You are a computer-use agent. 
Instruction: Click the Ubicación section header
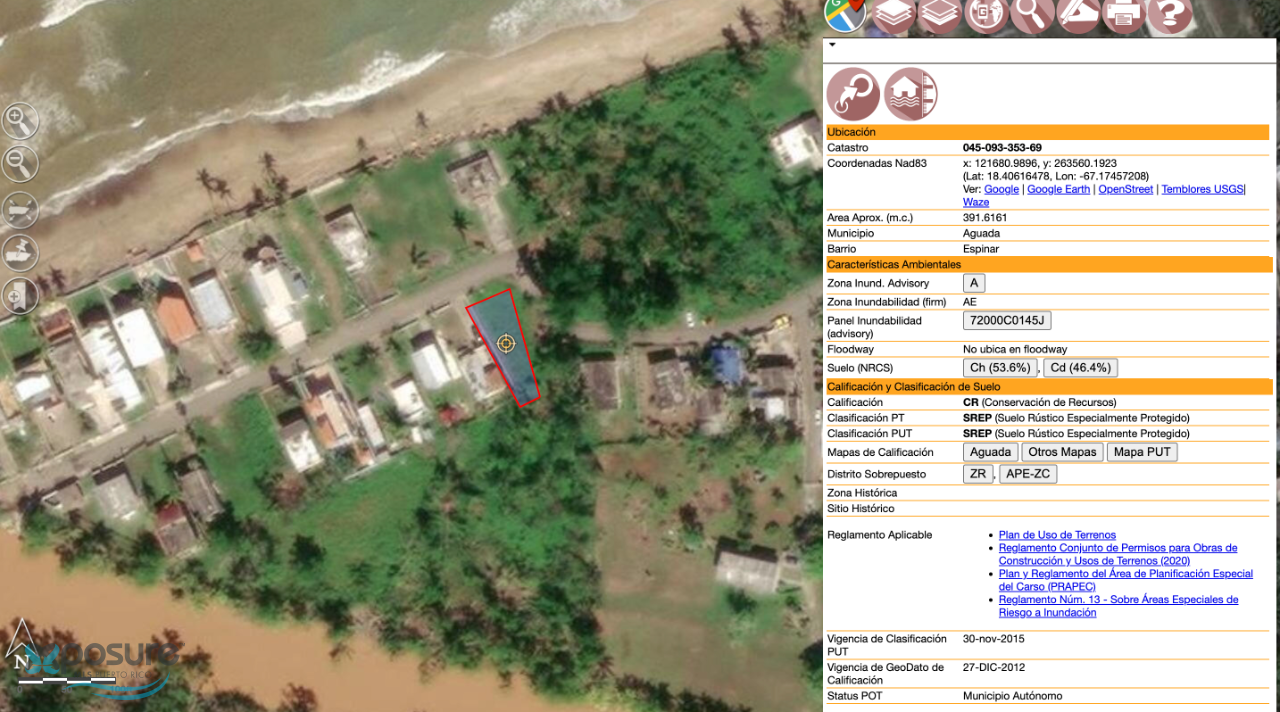coord(1048,132)
